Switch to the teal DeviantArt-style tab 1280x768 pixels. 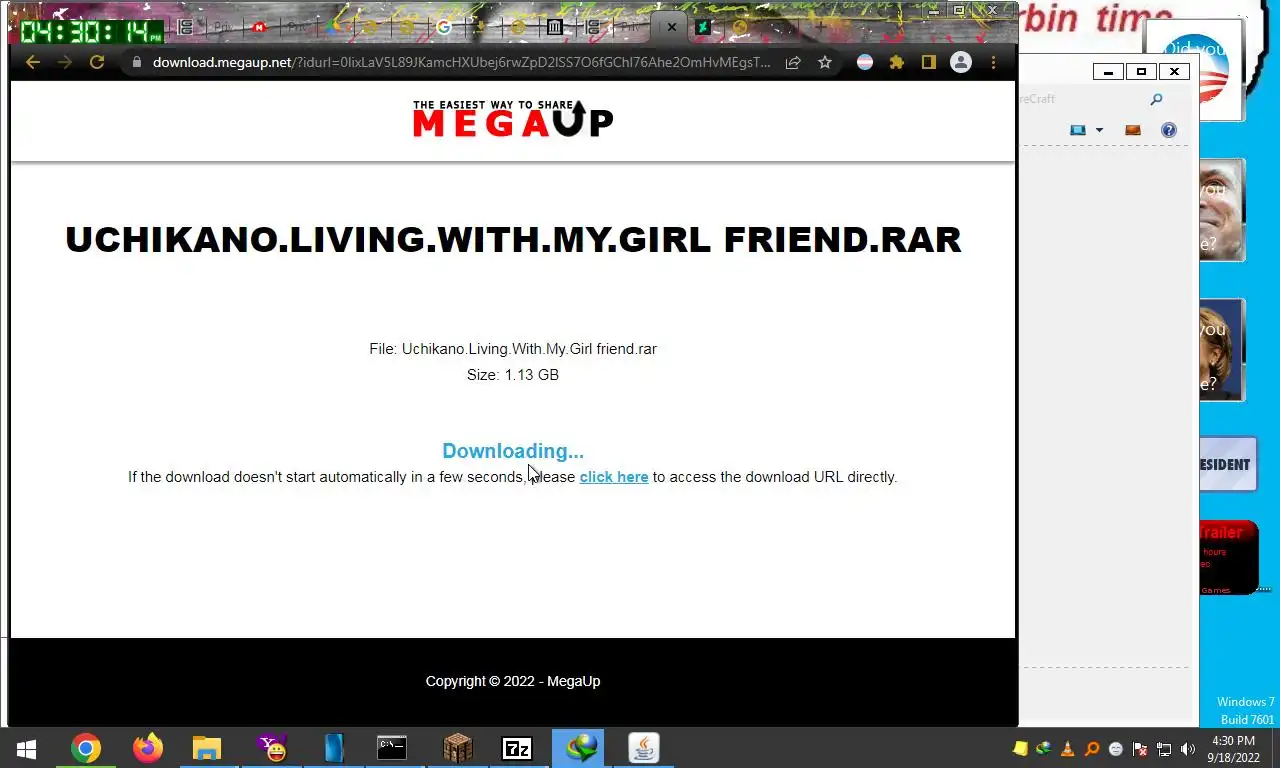tap(704, 28)
